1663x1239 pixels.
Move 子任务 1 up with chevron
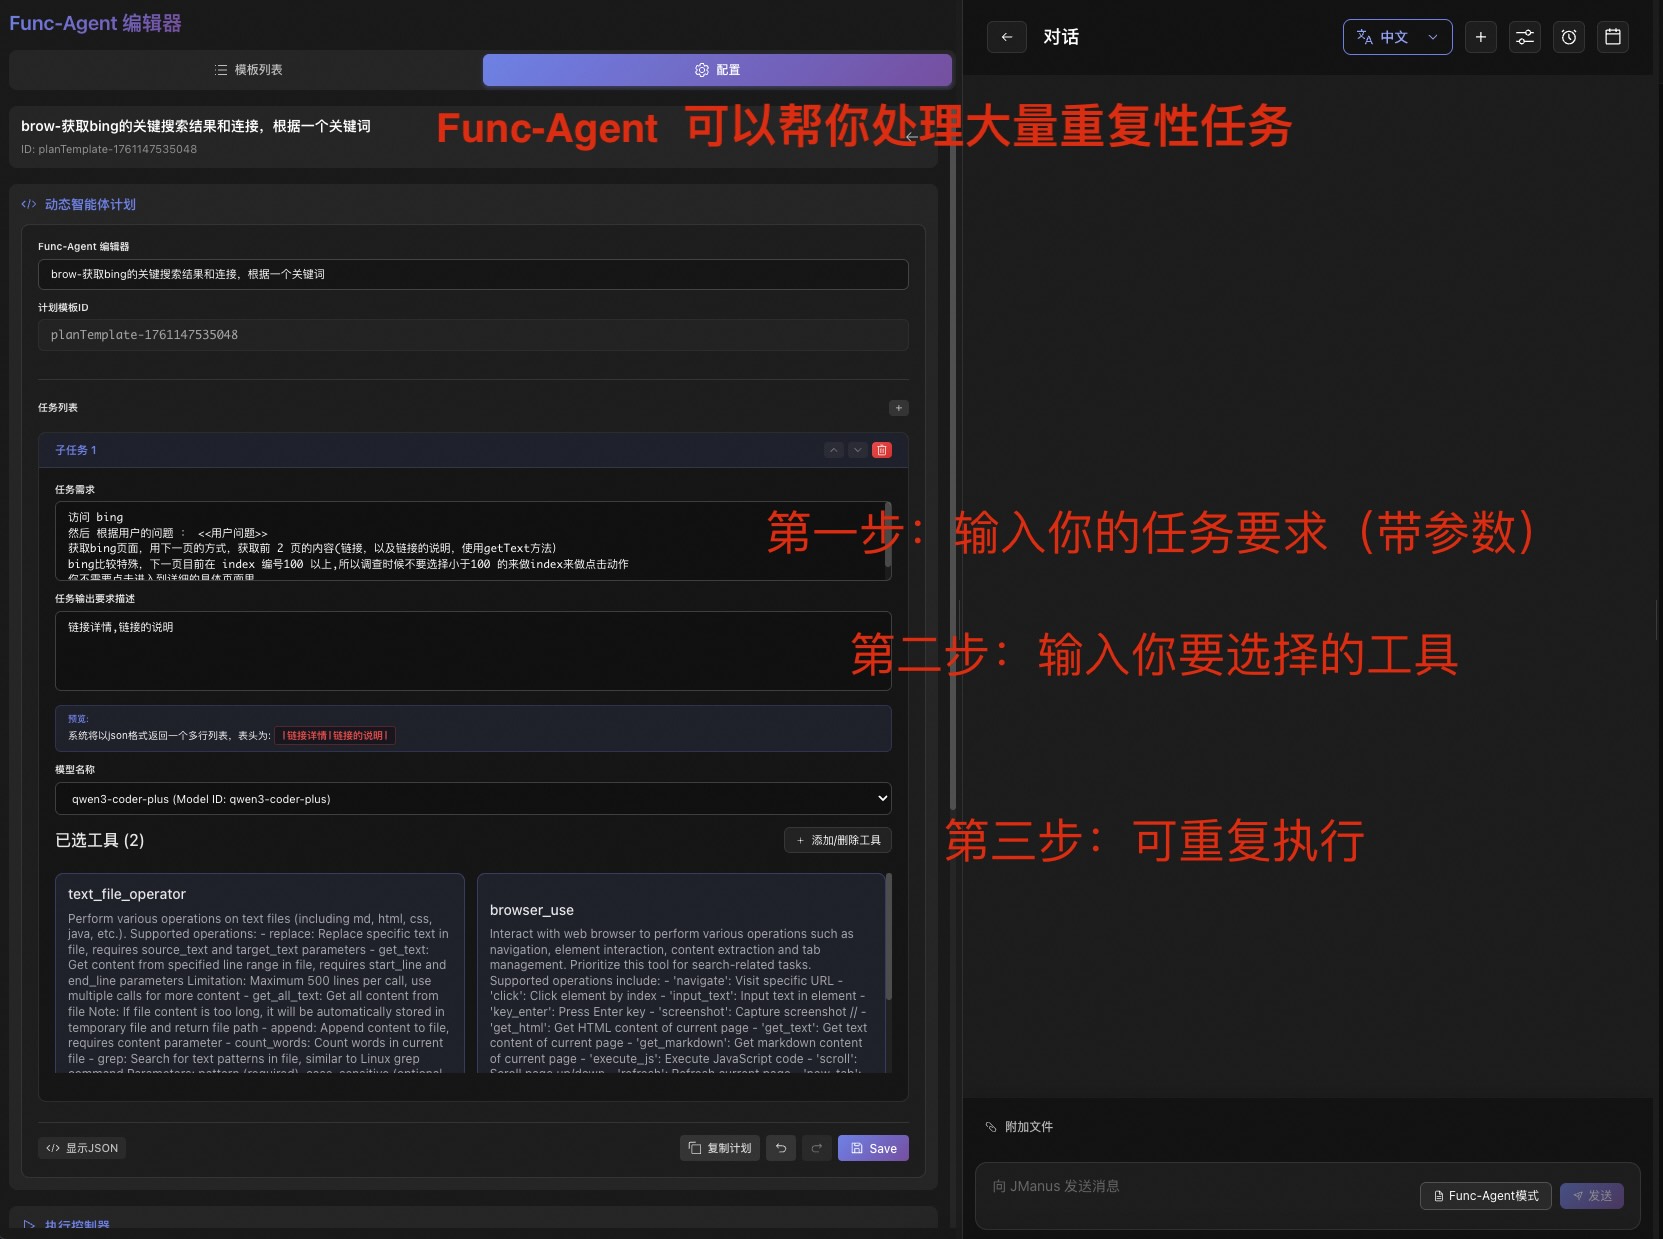click(834, 450)
